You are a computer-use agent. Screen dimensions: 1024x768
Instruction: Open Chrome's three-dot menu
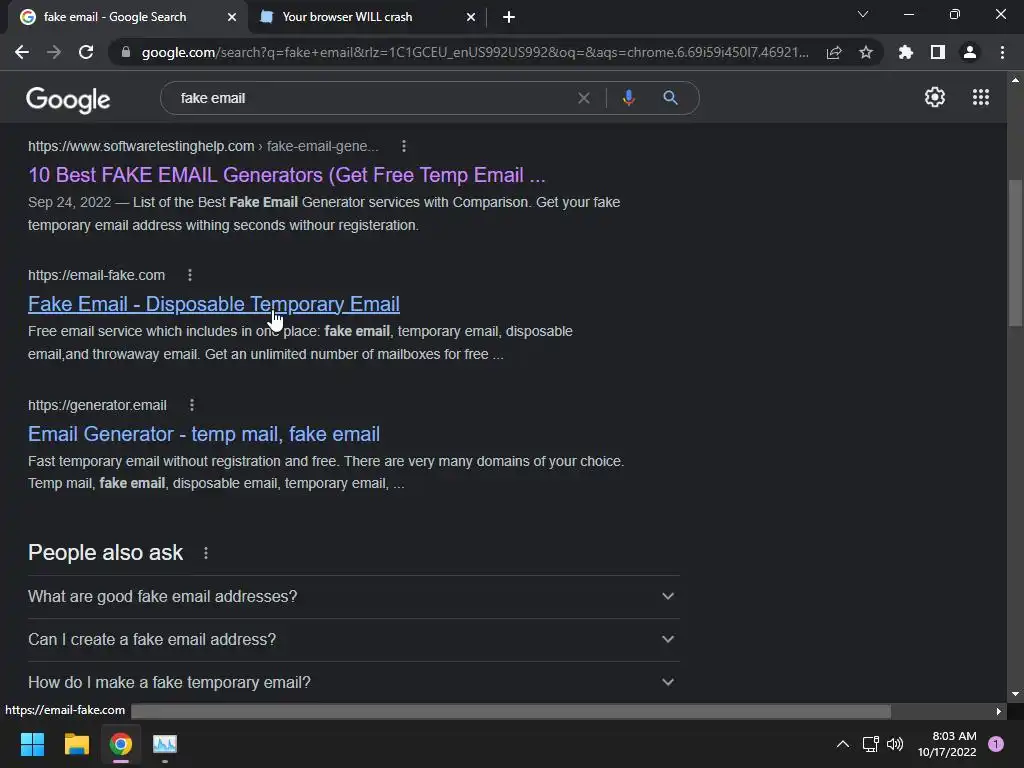tap(1002, 52)
